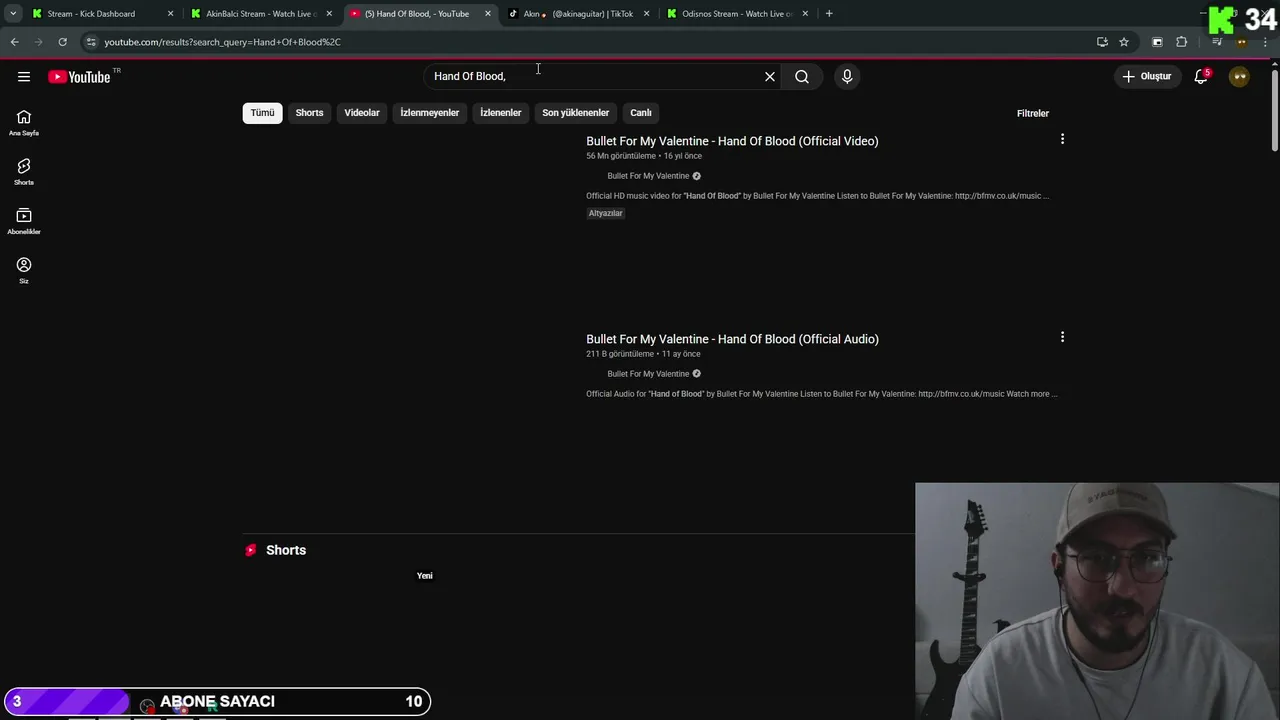Select the İzlenmeyenler filter chip
Screen dimensions: 1280x720
point(430,113)
